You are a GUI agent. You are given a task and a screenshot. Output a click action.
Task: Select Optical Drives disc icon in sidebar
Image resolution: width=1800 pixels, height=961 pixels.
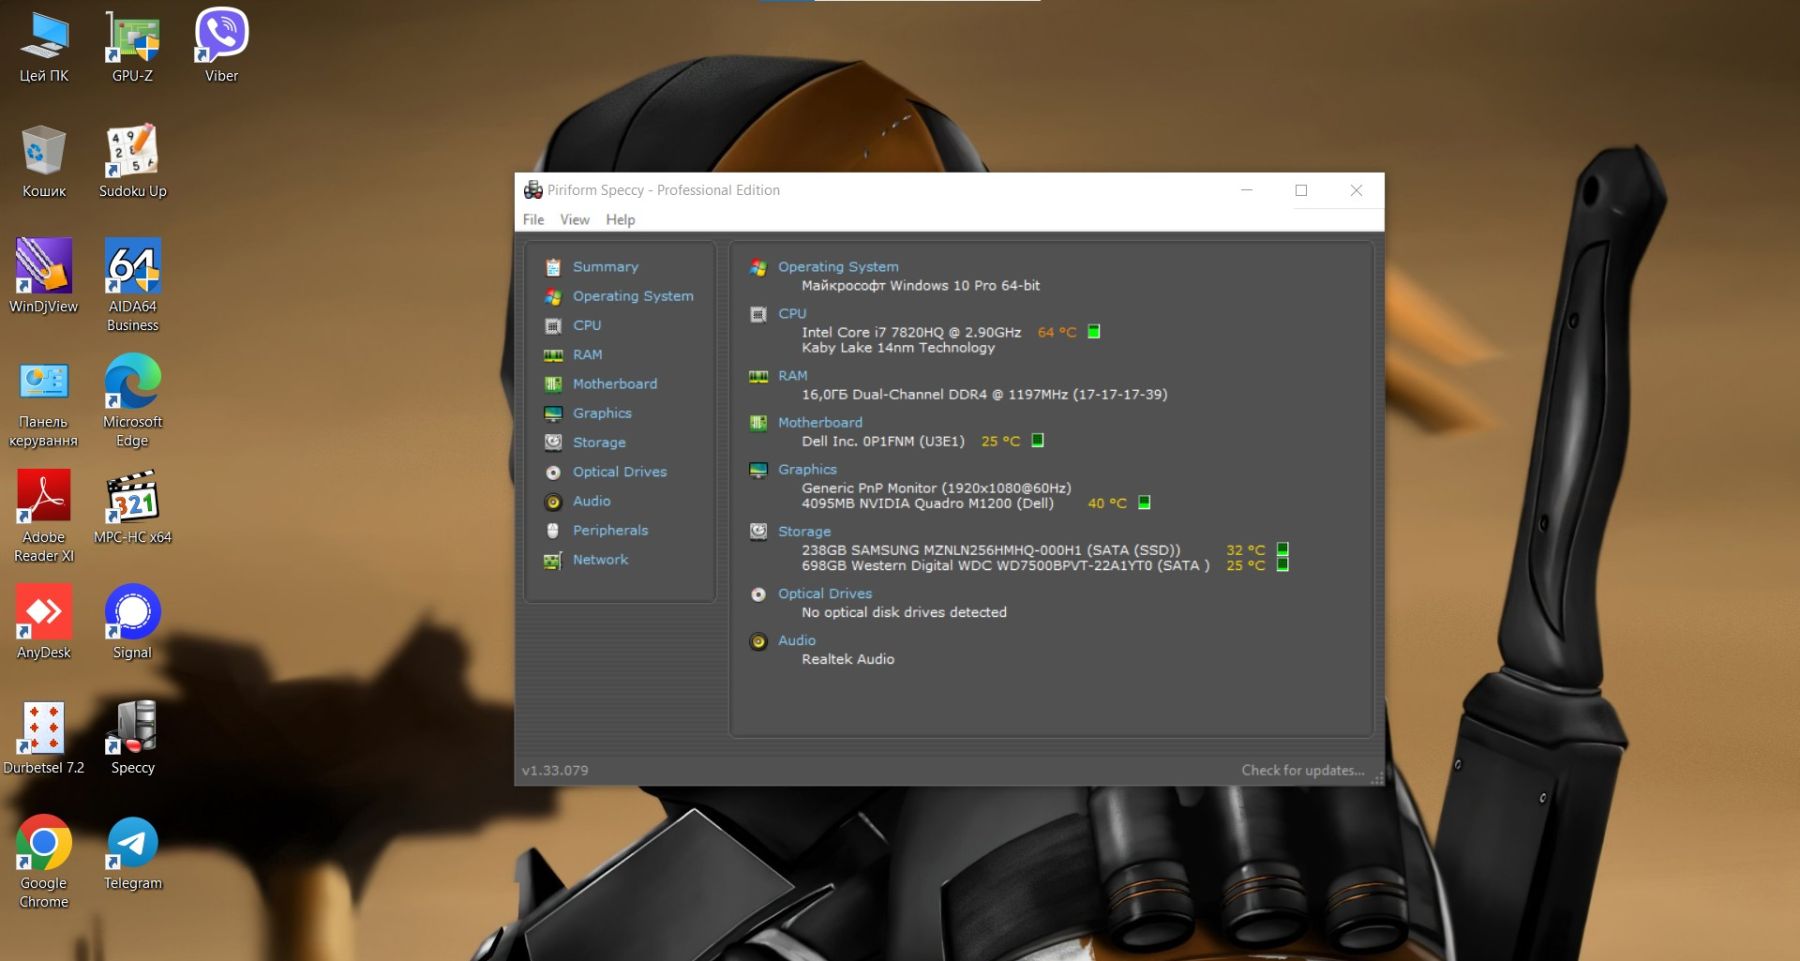click(553, 472)
